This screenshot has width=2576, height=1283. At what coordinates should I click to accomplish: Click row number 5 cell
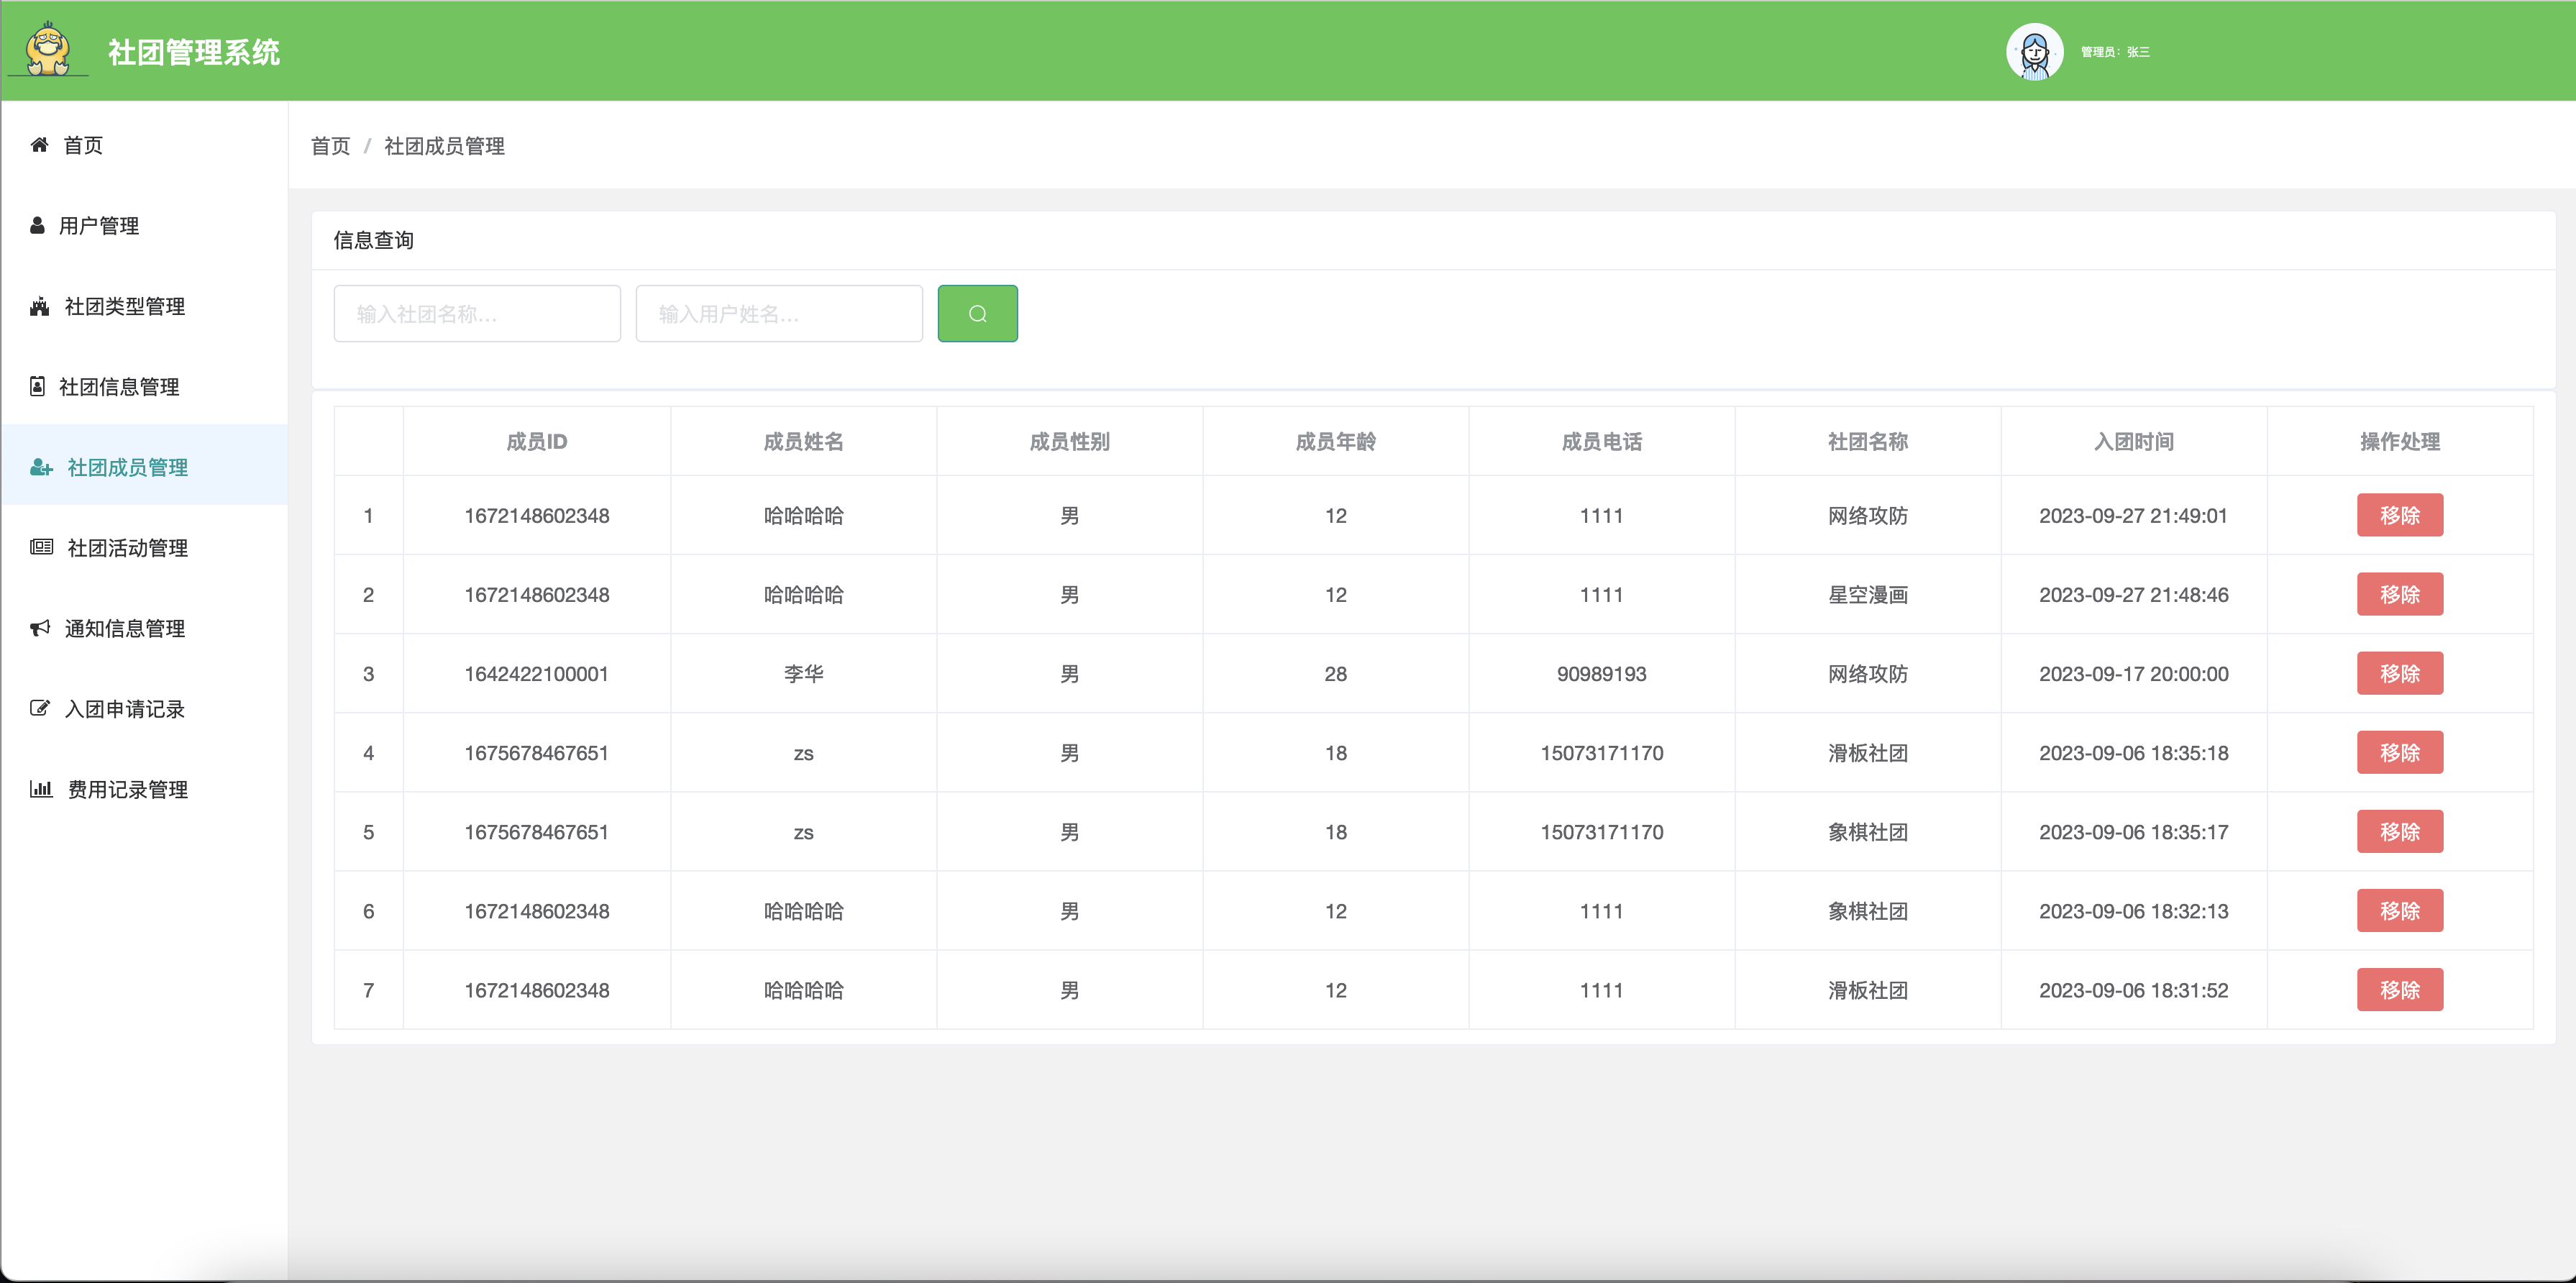[368, 831]
